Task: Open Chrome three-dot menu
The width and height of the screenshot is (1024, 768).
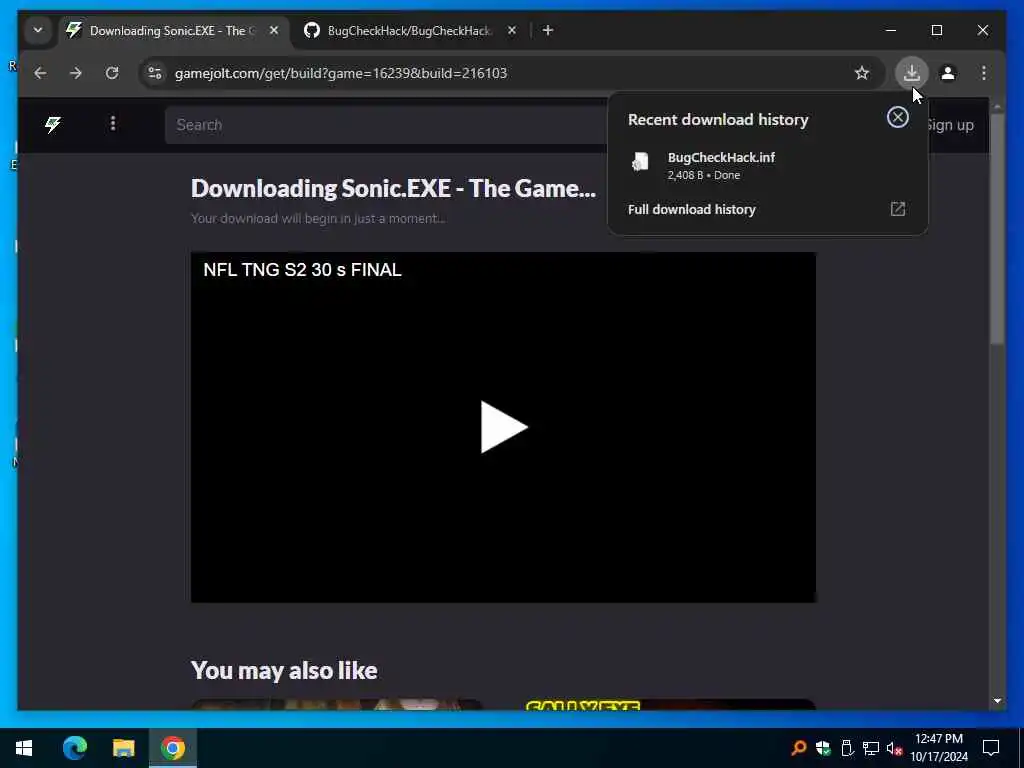Action: [984, 73]
